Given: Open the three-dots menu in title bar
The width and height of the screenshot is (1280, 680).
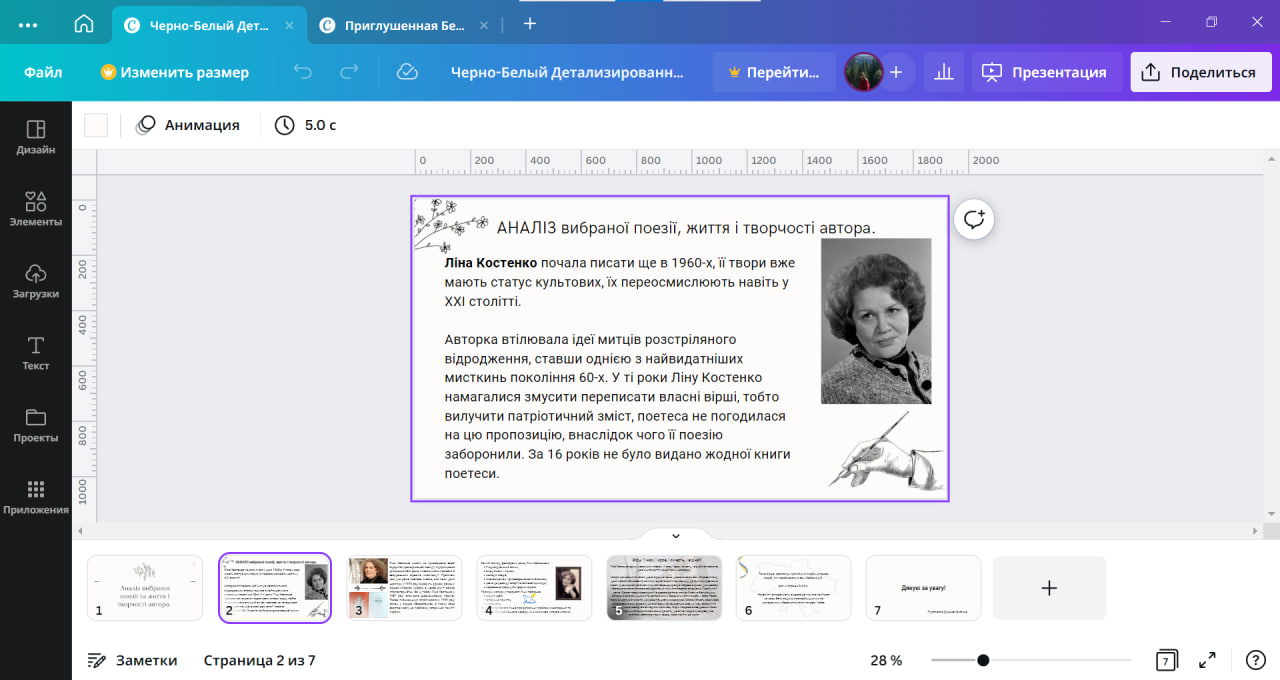Looking at the screenshot, I should point(28,25).
